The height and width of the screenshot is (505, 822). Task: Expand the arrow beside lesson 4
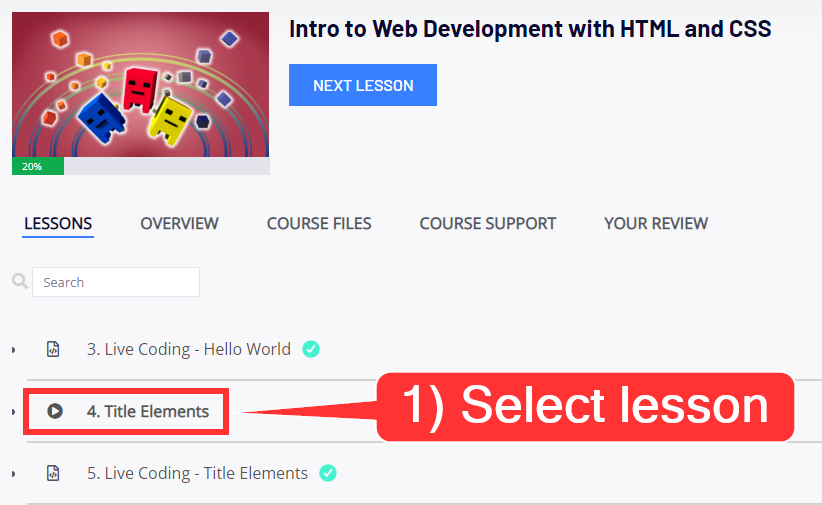[14, 412]
